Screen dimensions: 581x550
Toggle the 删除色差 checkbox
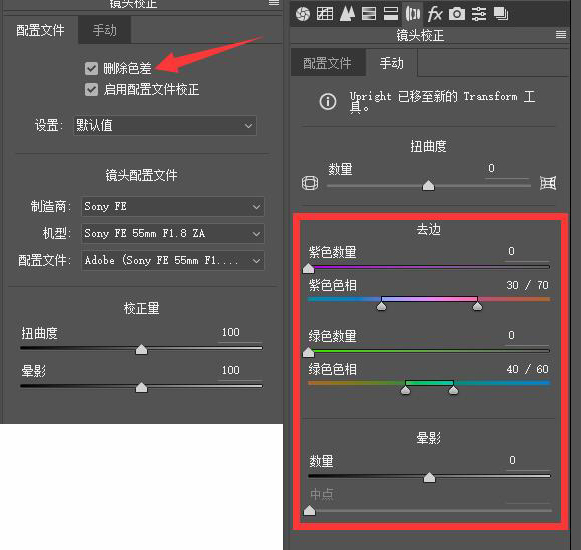point(91,68)
